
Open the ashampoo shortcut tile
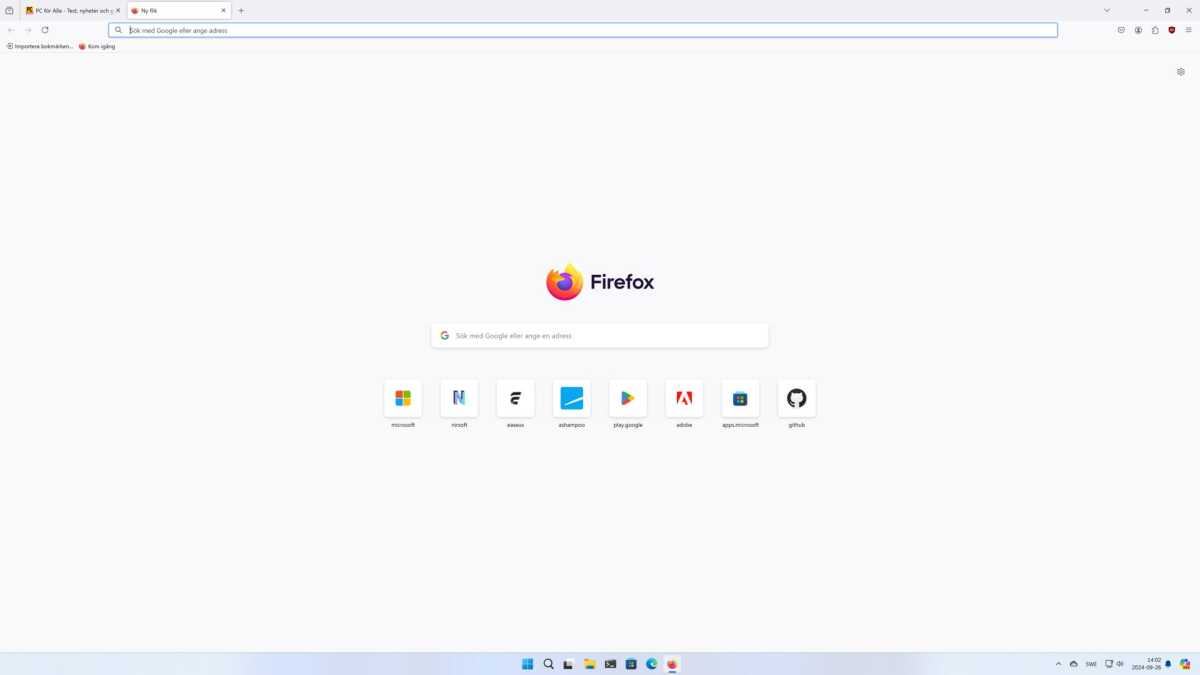coord(571,398)
